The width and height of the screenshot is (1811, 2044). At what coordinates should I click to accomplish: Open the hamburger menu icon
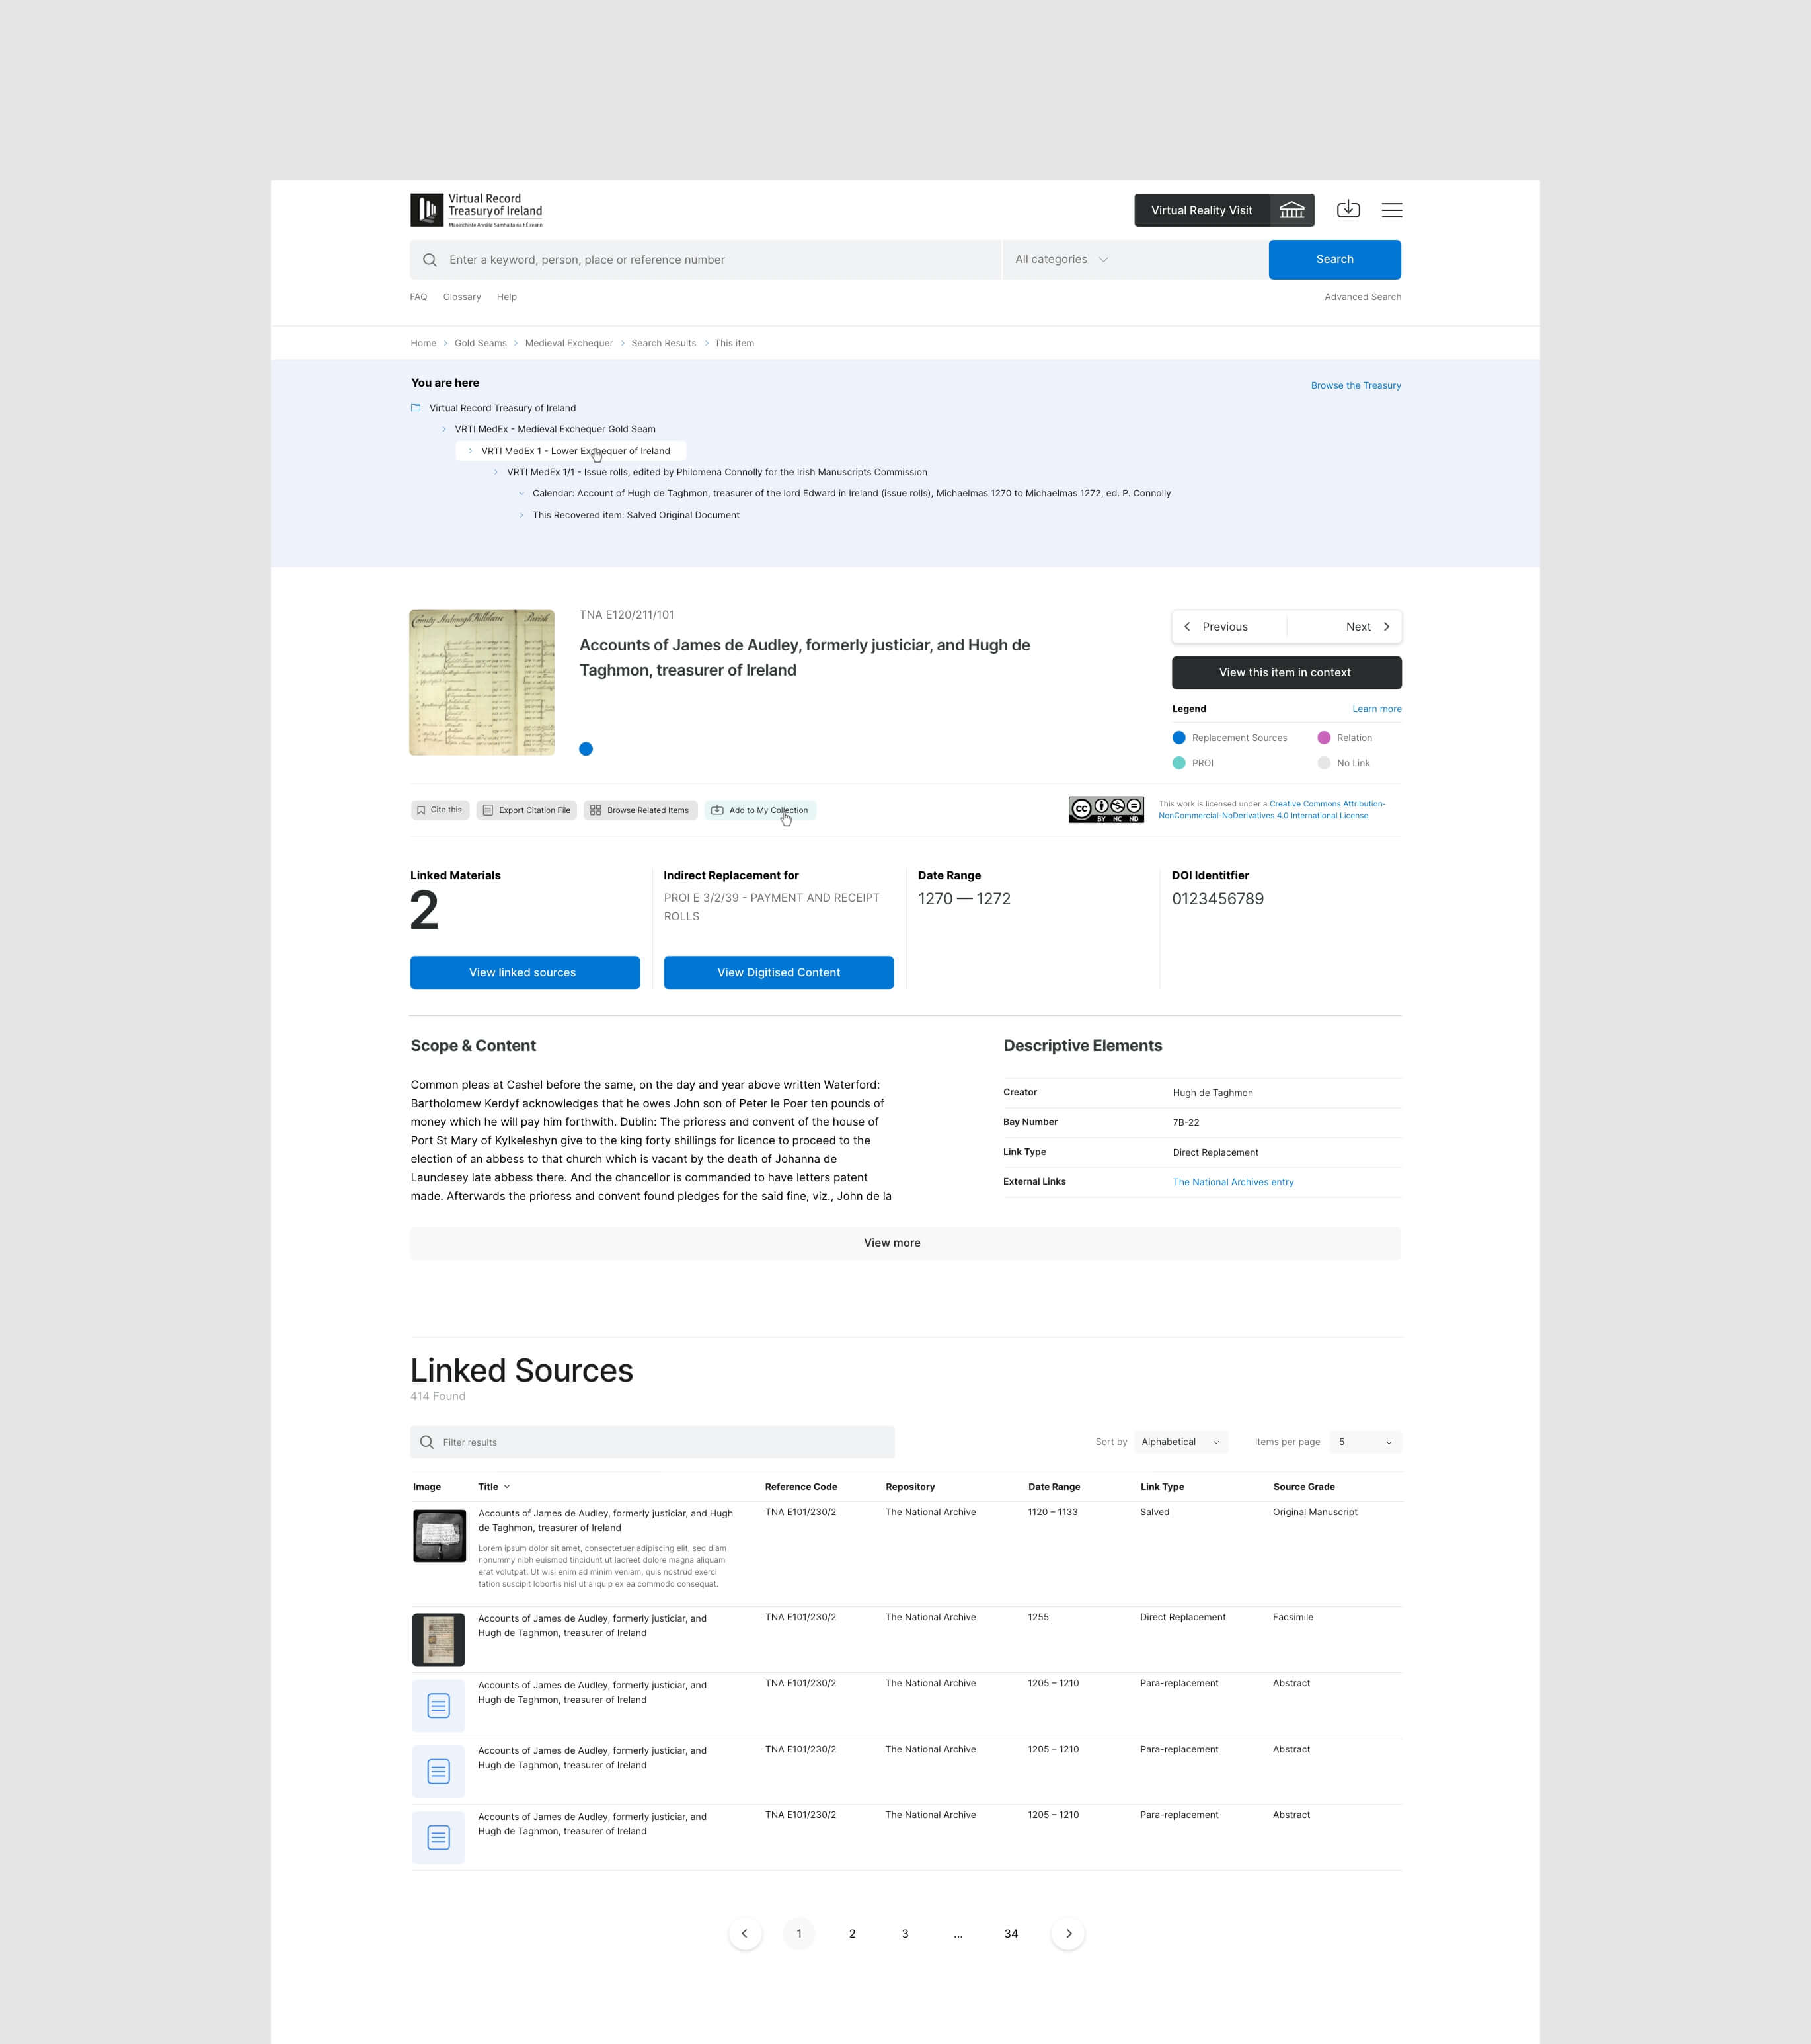click(1391, 210)
